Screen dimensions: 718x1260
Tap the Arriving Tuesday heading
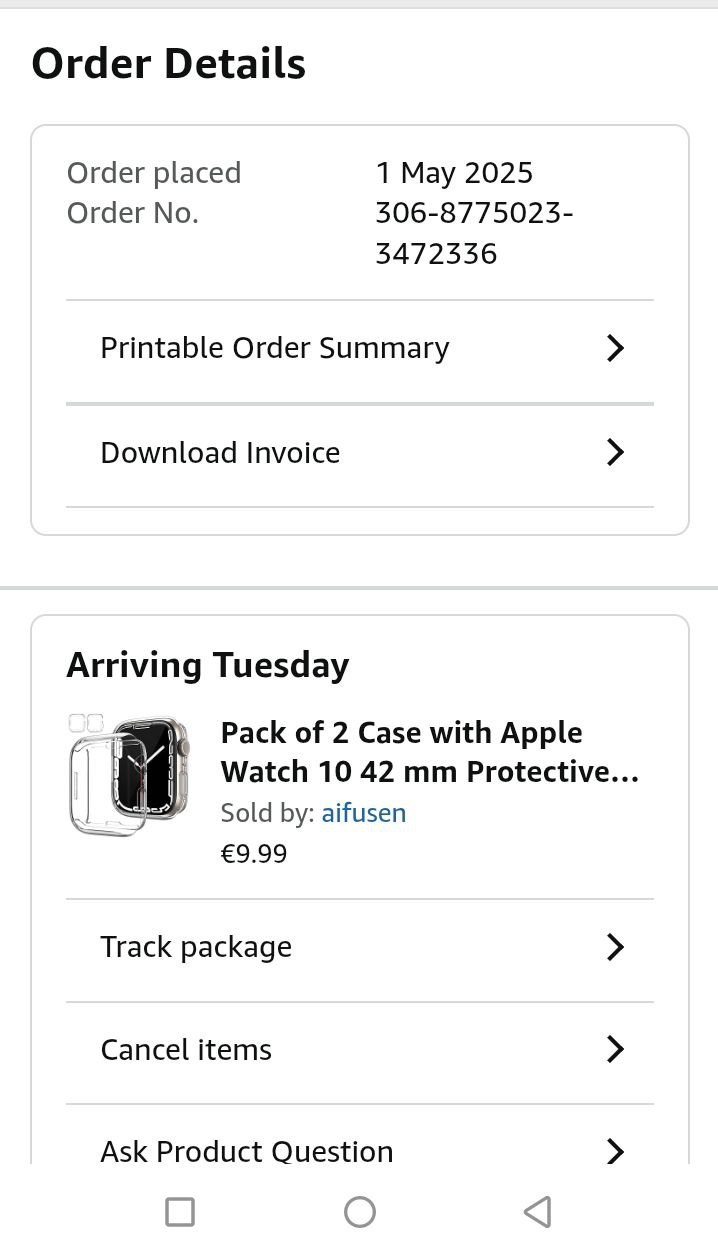(208, 665)
